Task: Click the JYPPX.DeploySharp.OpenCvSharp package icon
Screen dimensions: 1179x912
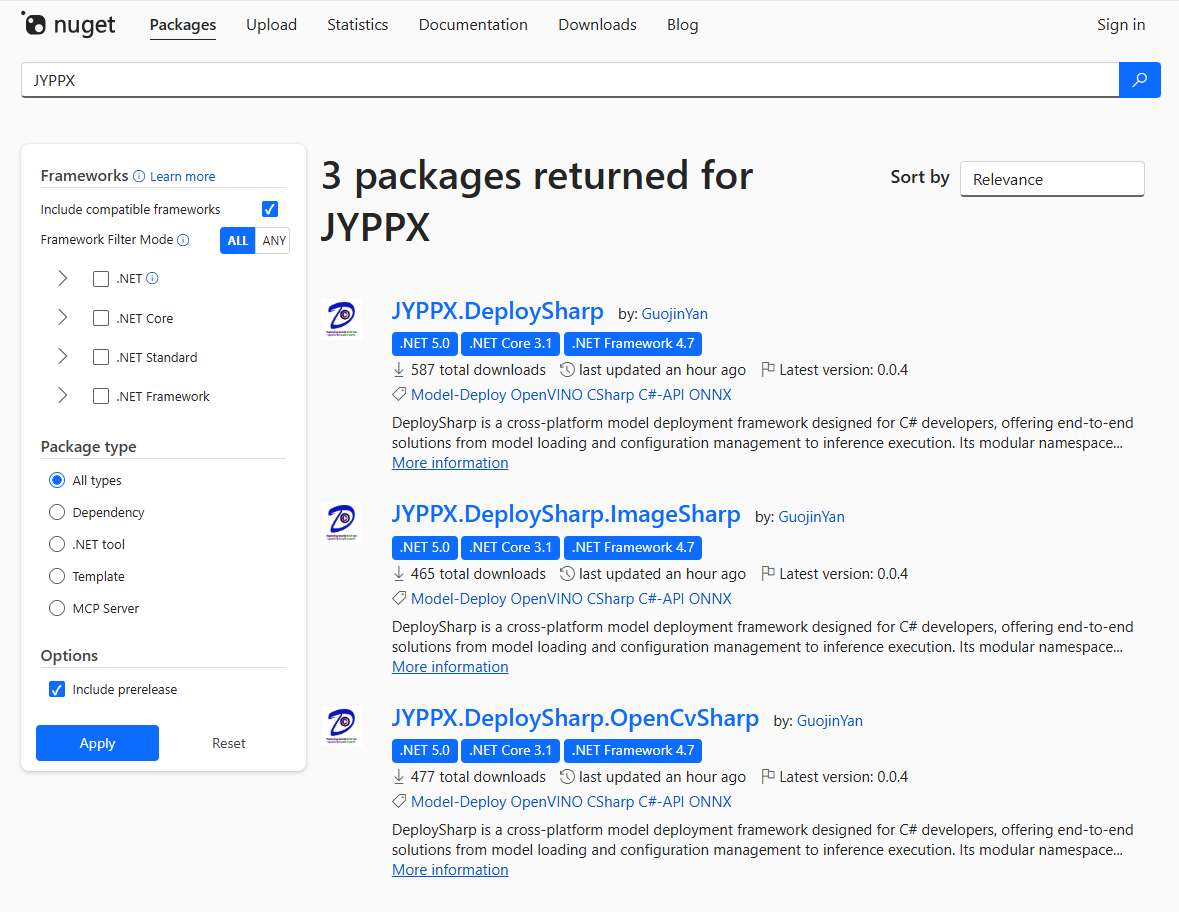Action: (342, 726)
